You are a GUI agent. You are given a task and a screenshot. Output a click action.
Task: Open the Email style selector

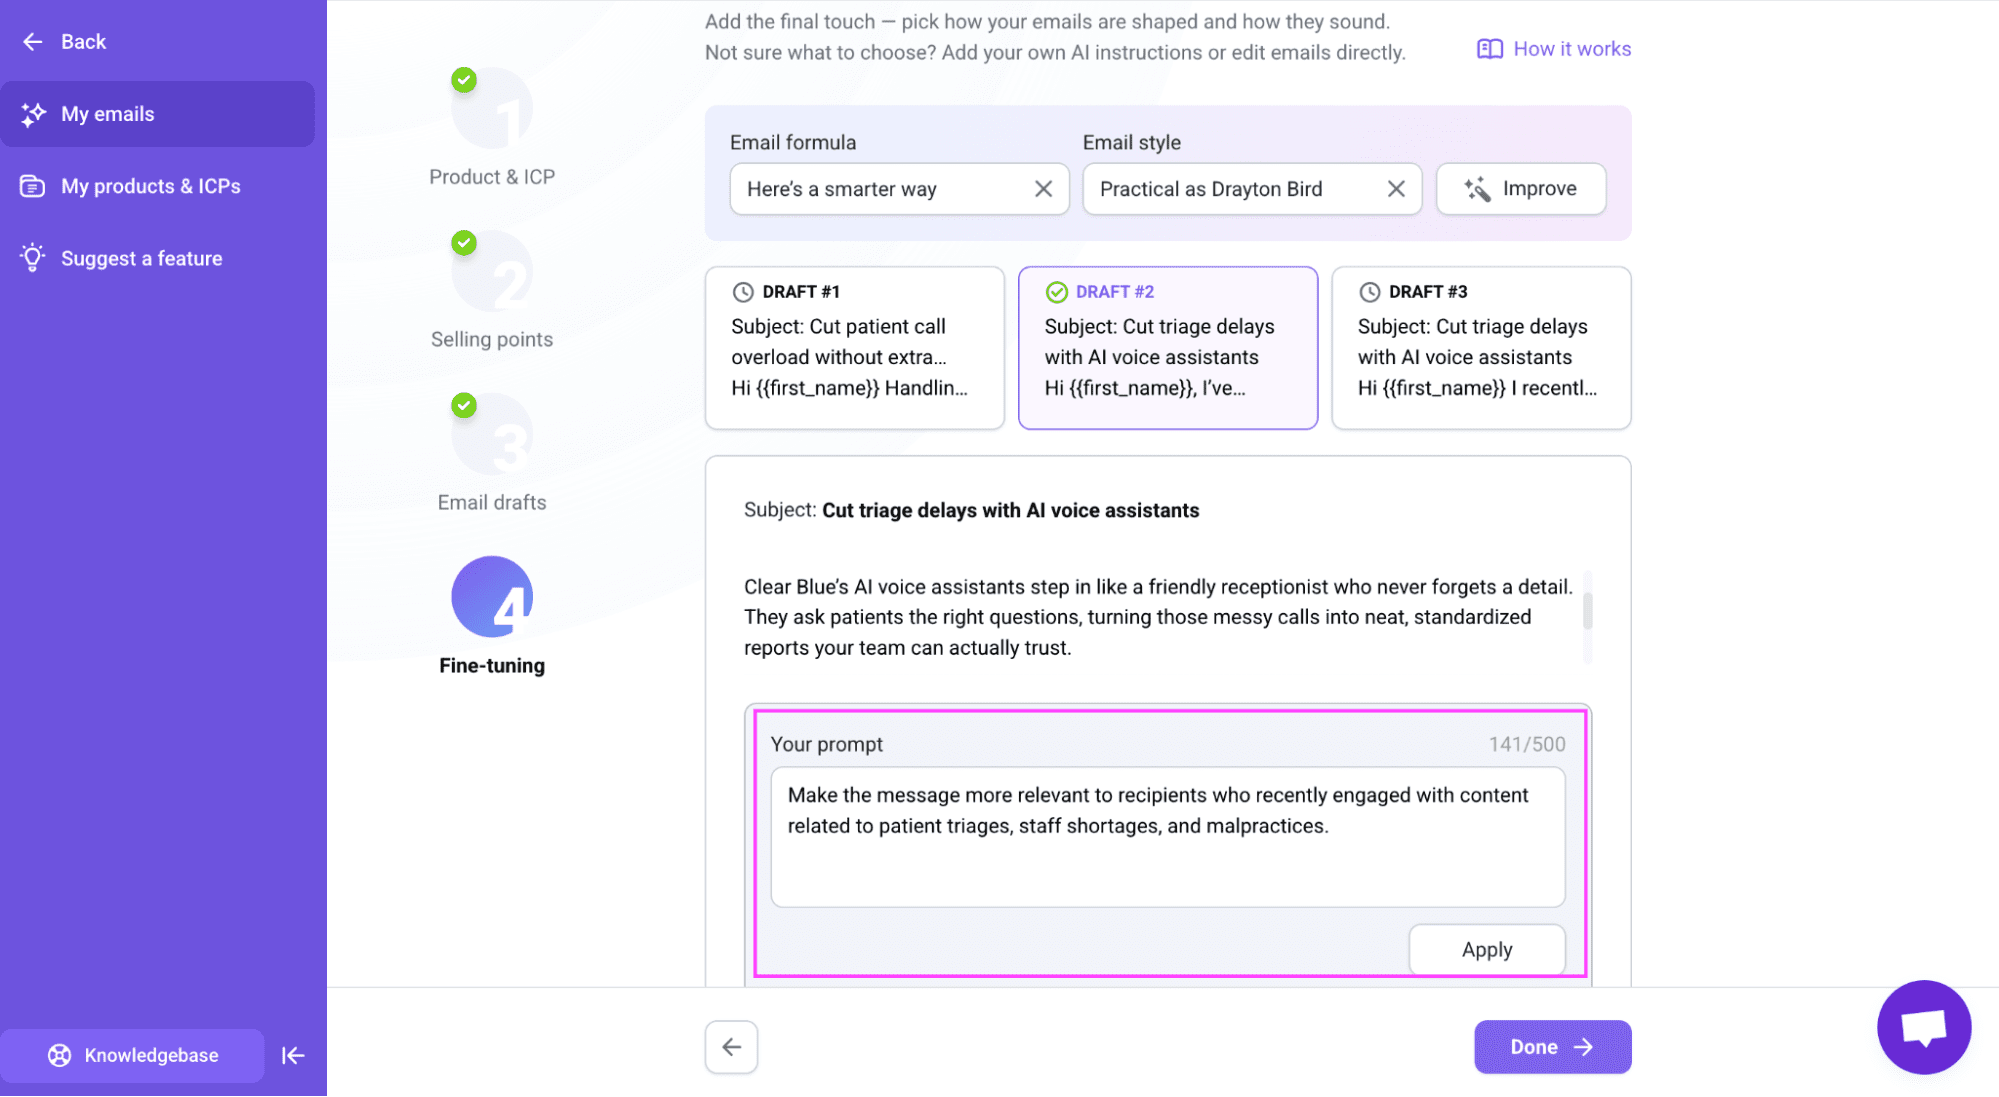point(1240,188)
